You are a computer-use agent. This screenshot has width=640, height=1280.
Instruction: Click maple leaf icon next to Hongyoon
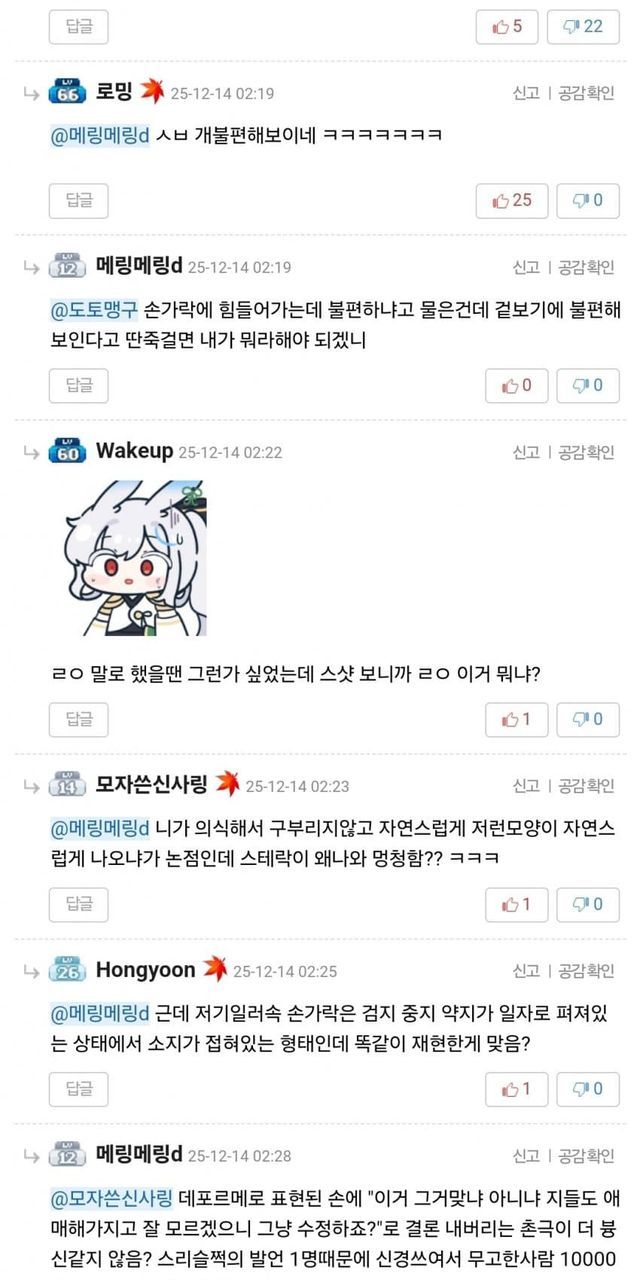(215, 969)
